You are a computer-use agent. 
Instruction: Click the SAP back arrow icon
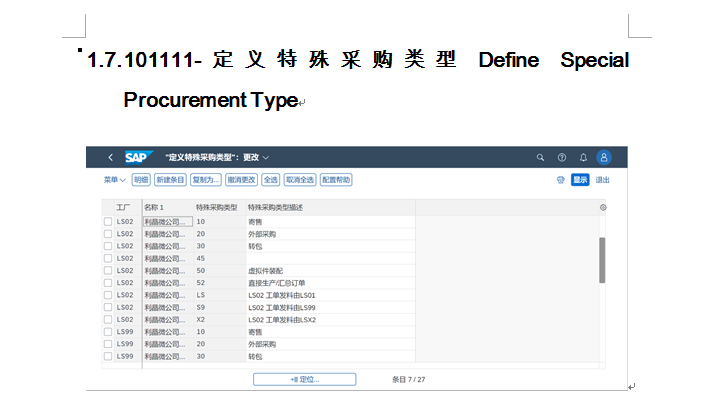110,157
